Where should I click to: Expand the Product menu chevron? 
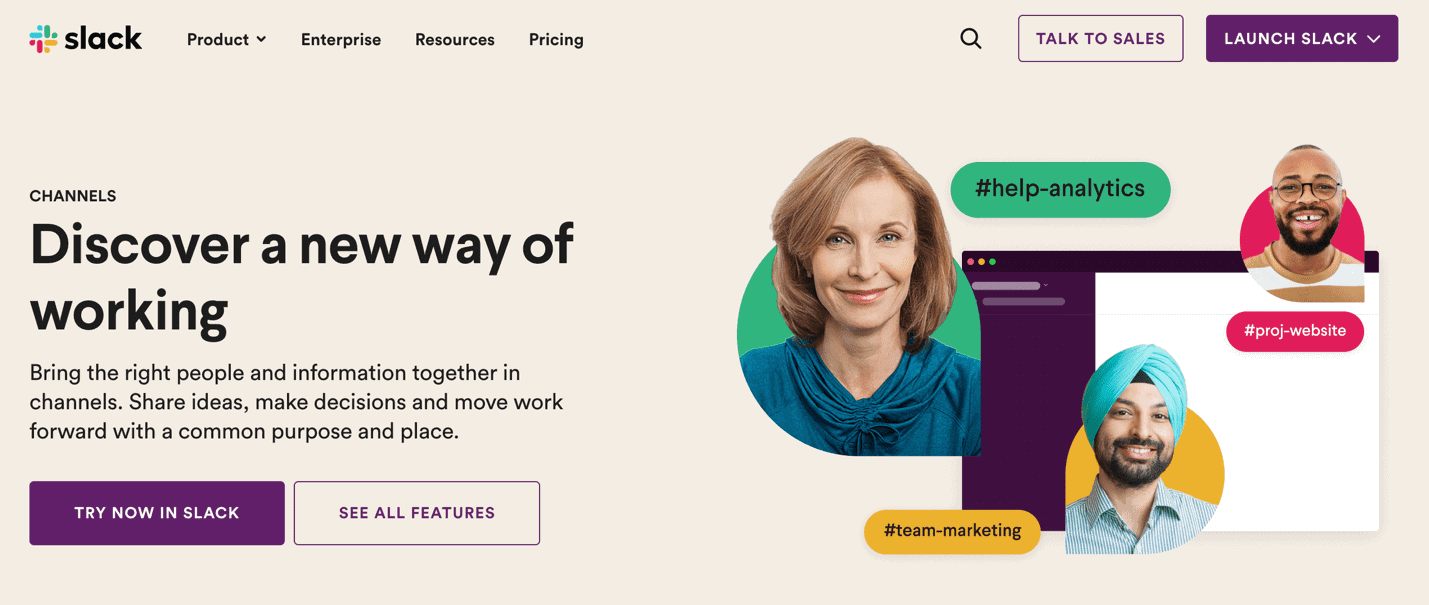pos(262,39)
